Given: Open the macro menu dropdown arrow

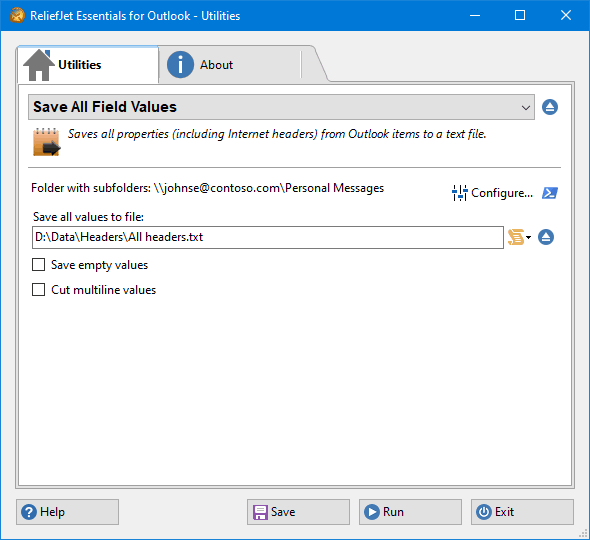Looking at the screenshot, I should coord(528,237).
